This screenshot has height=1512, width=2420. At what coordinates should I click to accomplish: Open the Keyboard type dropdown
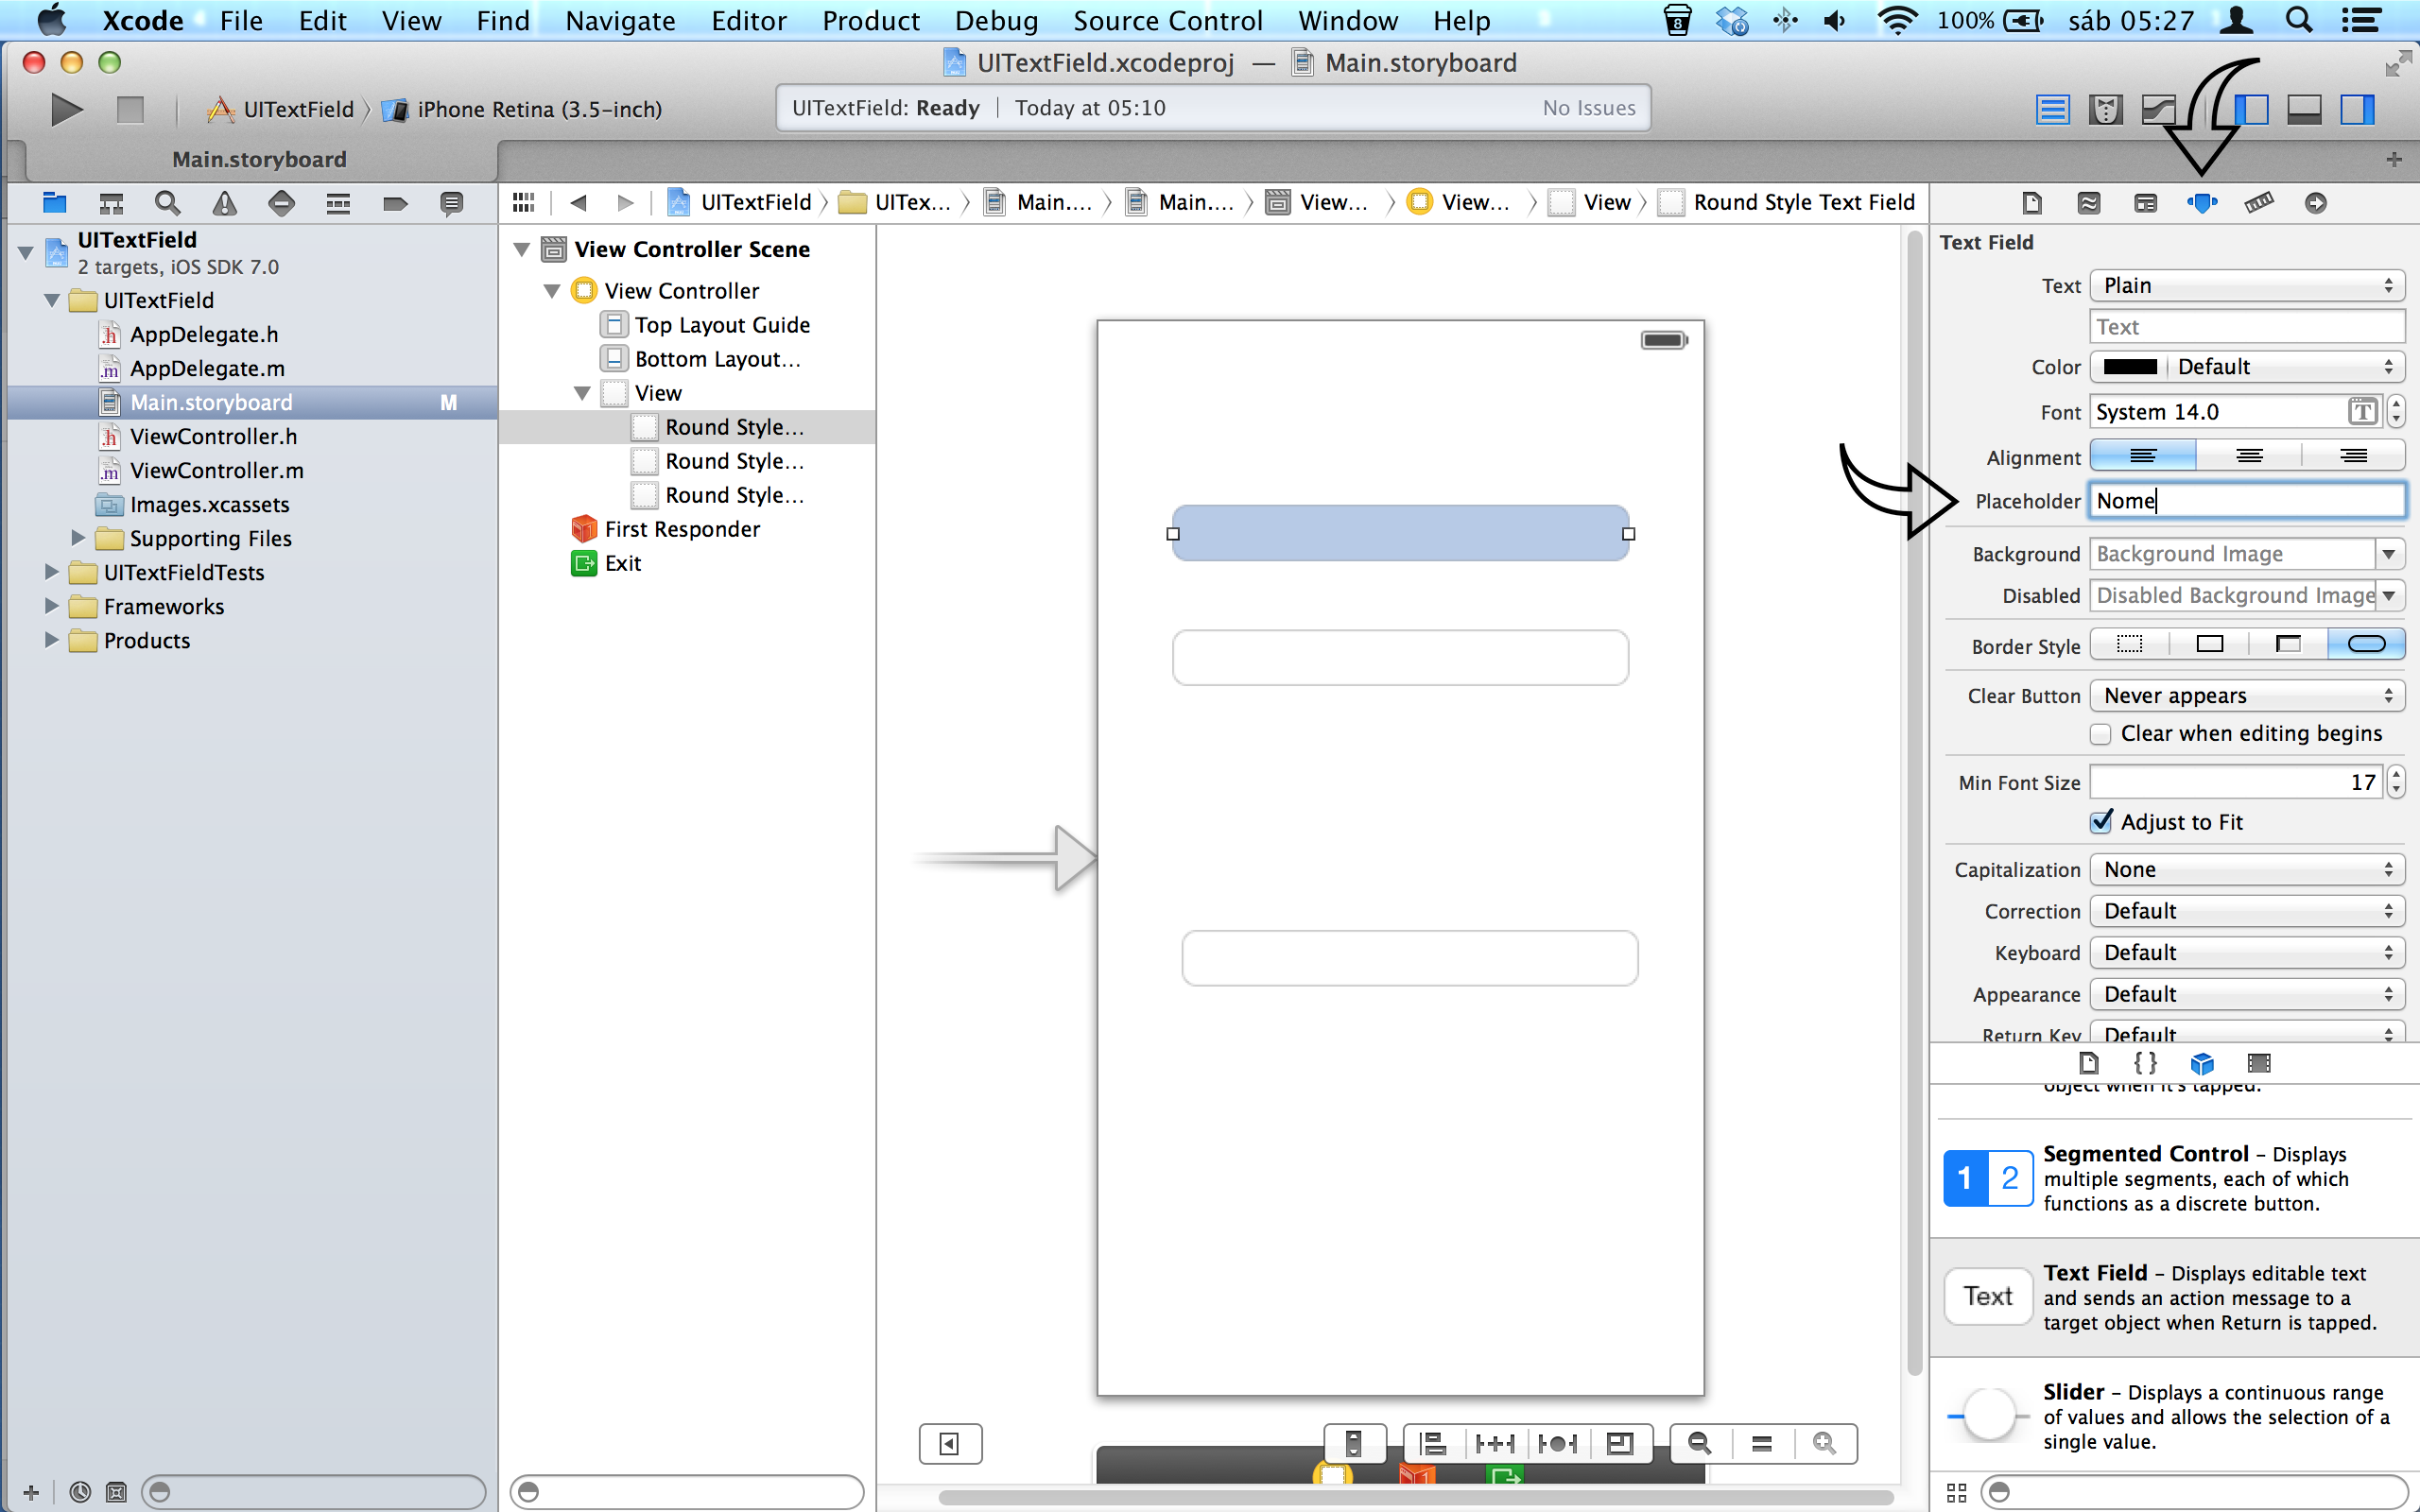(2247, 953)
